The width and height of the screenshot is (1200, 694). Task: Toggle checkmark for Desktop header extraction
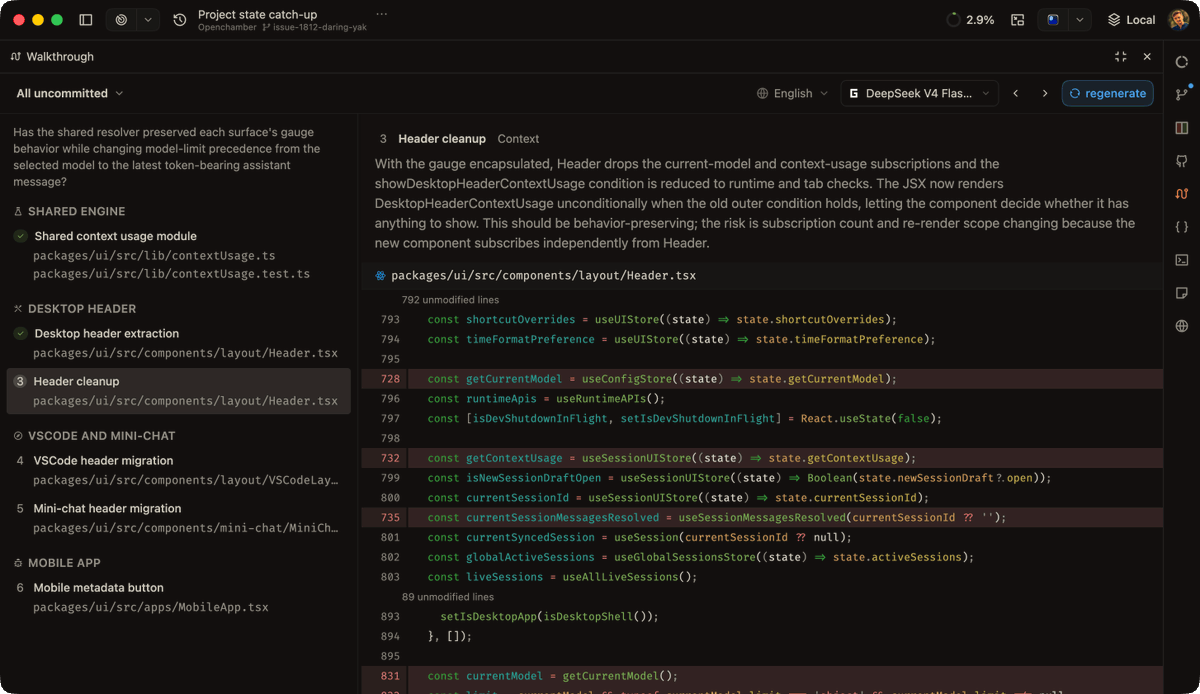[20, 333]
